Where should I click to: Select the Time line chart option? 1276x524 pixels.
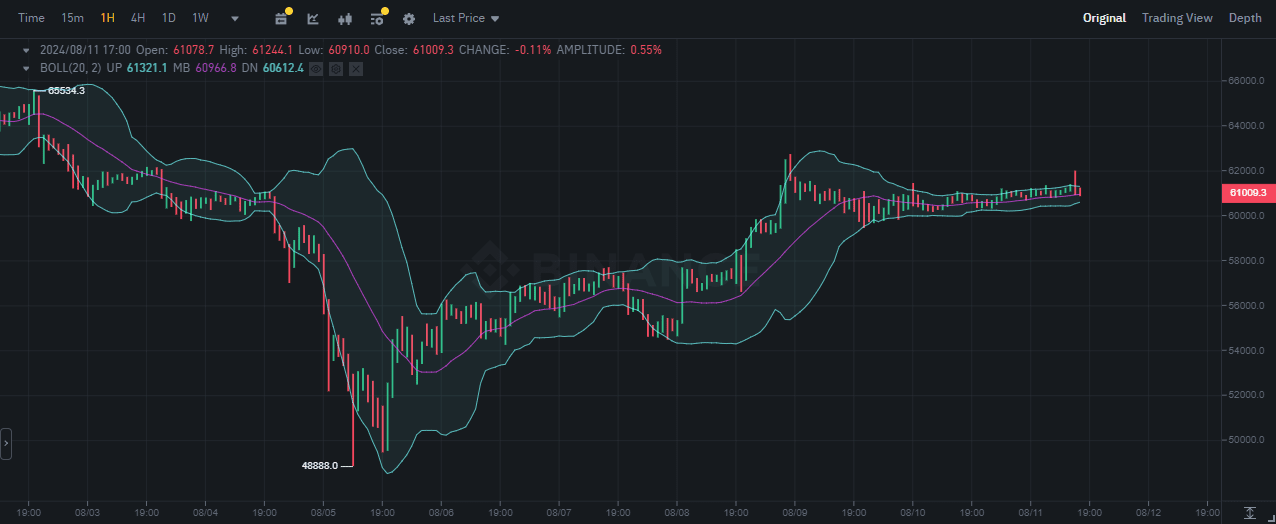(x=31, y=18)
